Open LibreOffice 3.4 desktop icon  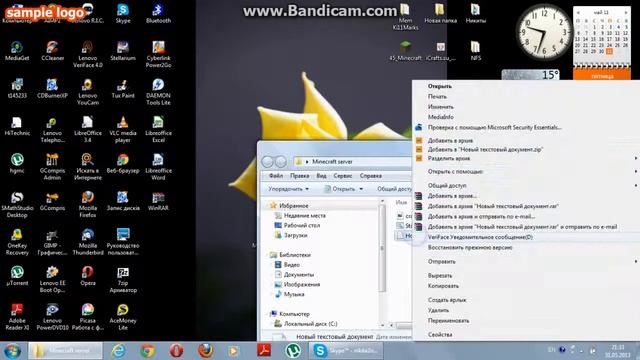(x=88, y=129)
